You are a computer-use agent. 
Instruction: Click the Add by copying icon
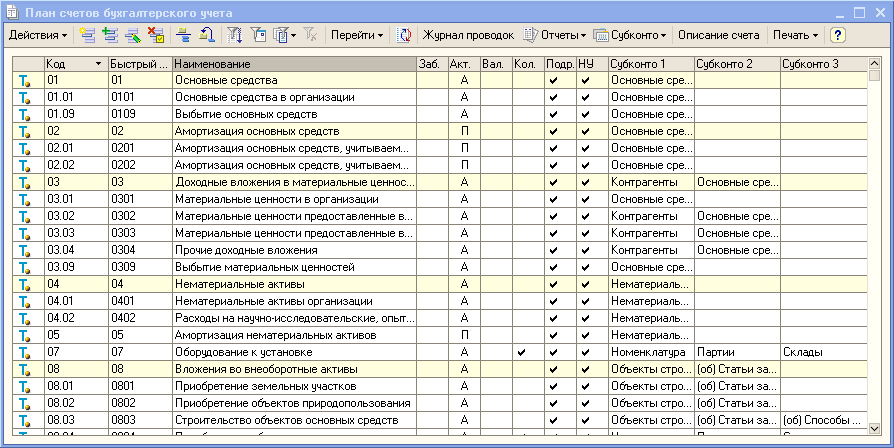(110, 35)
